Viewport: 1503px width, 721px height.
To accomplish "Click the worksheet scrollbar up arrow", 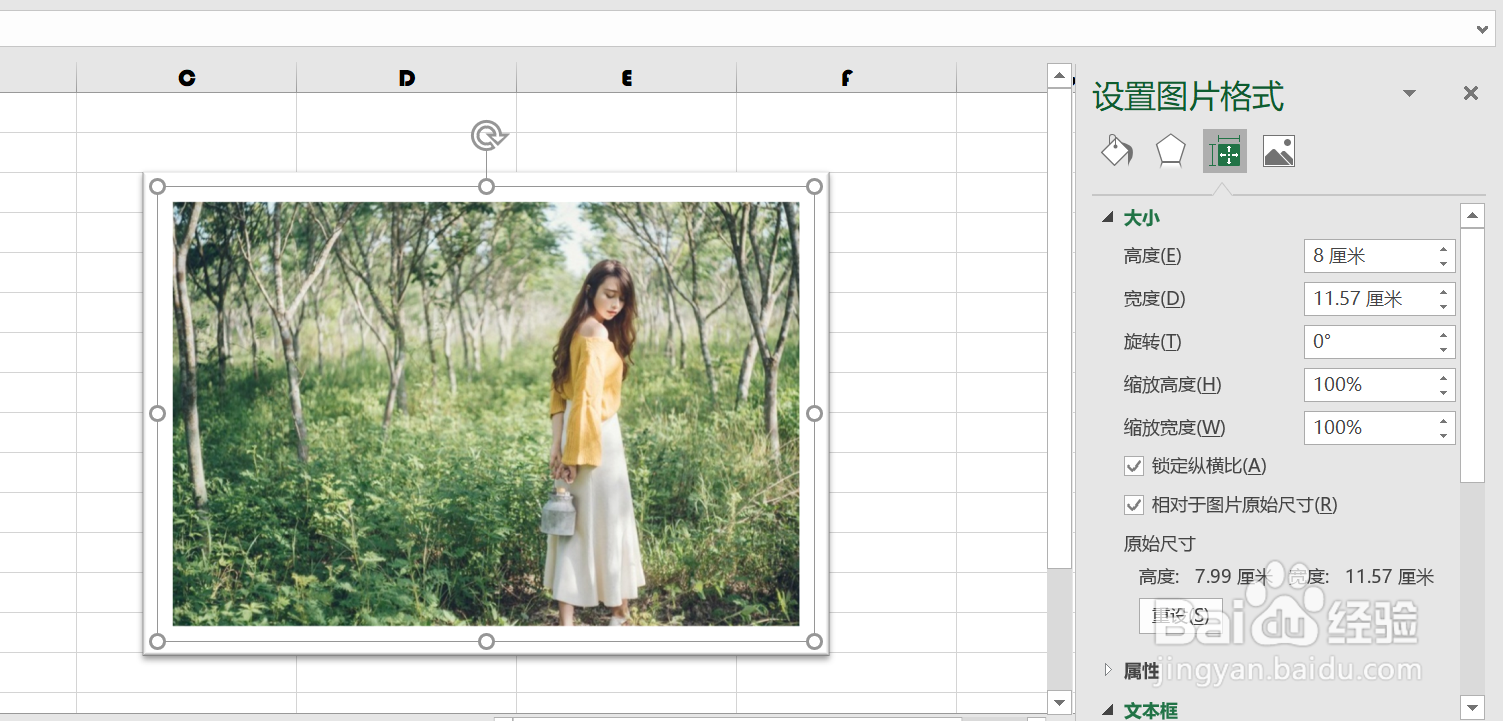I will click(x=1059, y=76).
